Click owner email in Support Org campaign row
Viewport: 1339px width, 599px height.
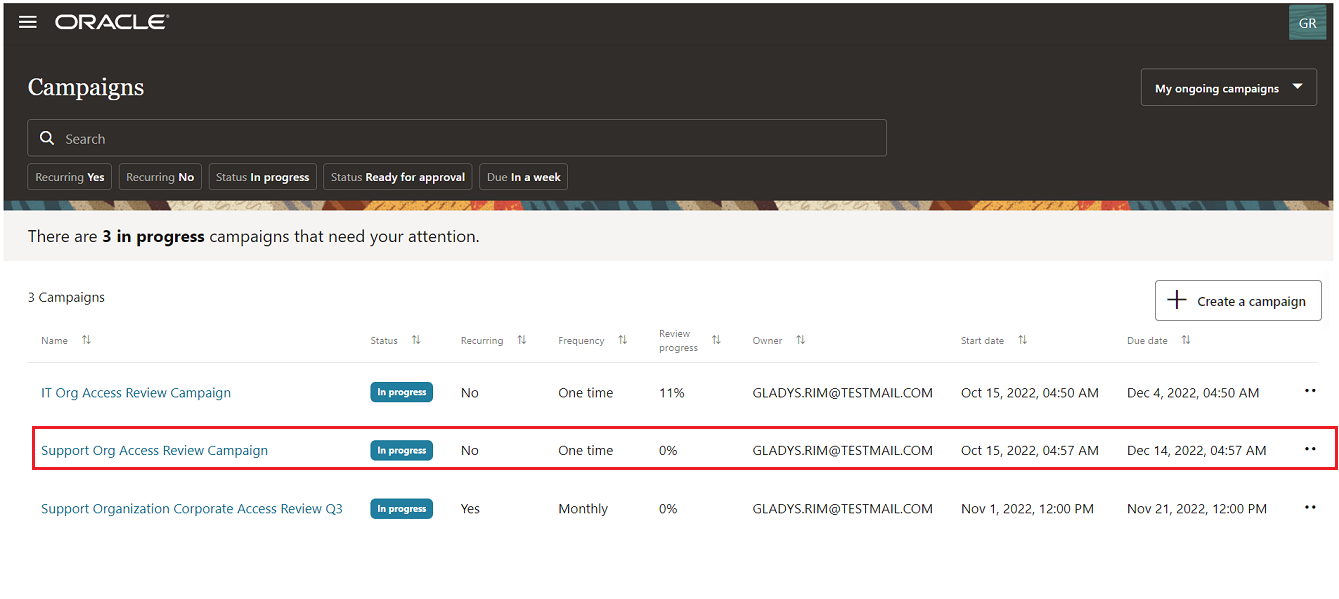tap(843, 451)
